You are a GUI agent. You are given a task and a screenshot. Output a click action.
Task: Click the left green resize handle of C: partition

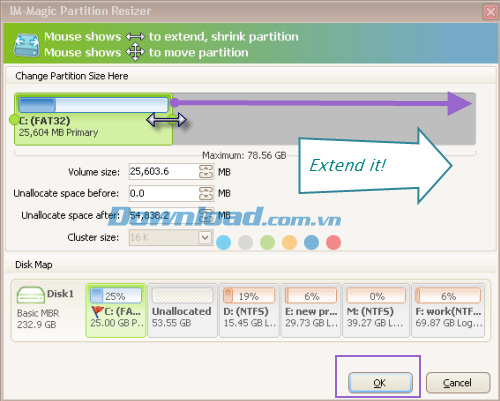click(14, 119)
